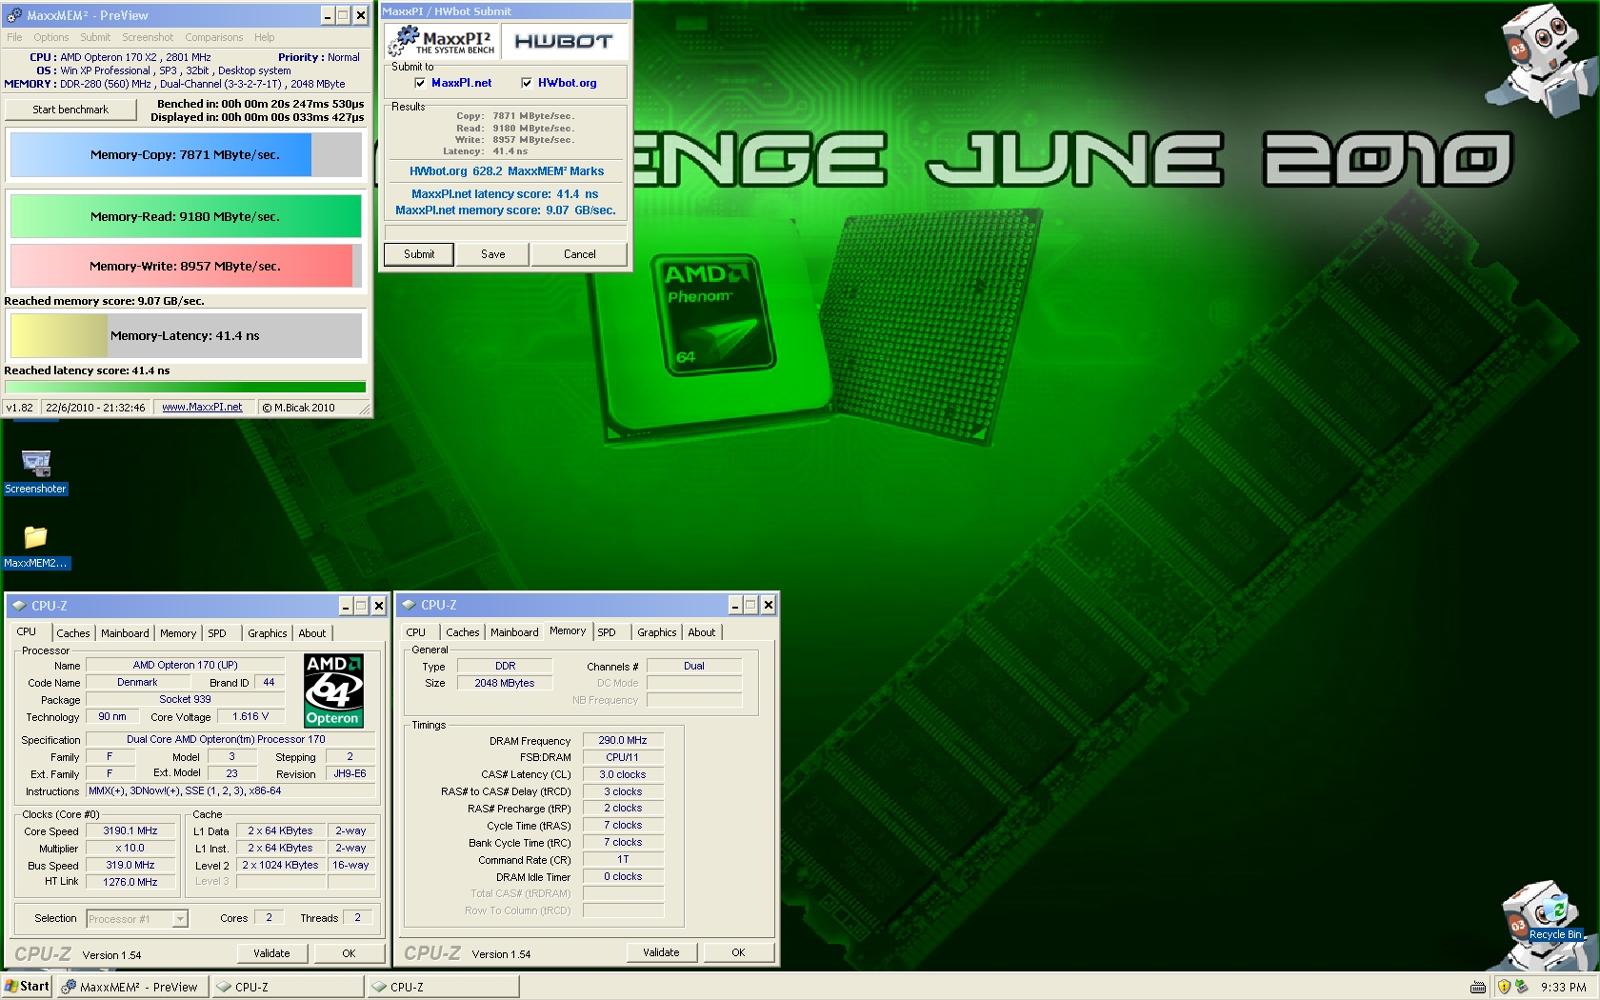Click the Code Name Denmark field
Image resolution: width=1600 pixels, height=1000 pixels.
pyautogui.click(x=137, y=682)
